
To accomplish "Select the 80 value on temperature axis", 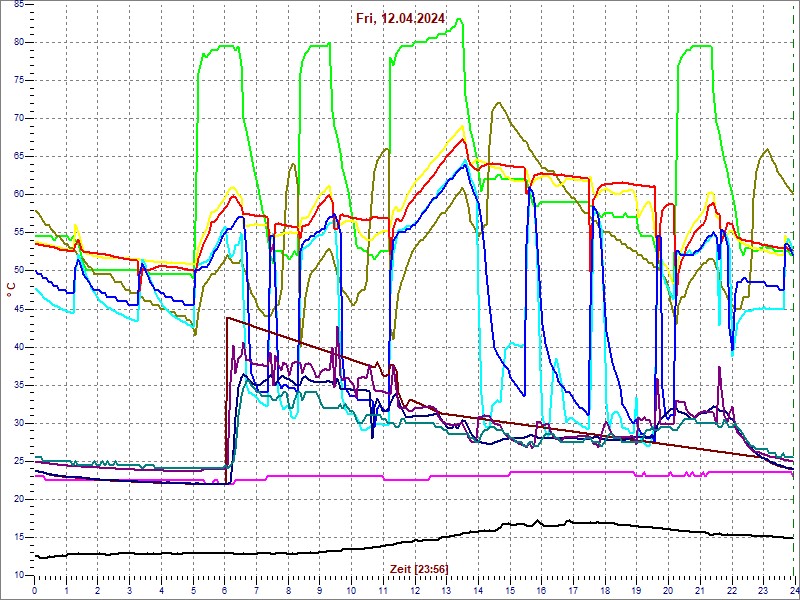I will [19, 43].
